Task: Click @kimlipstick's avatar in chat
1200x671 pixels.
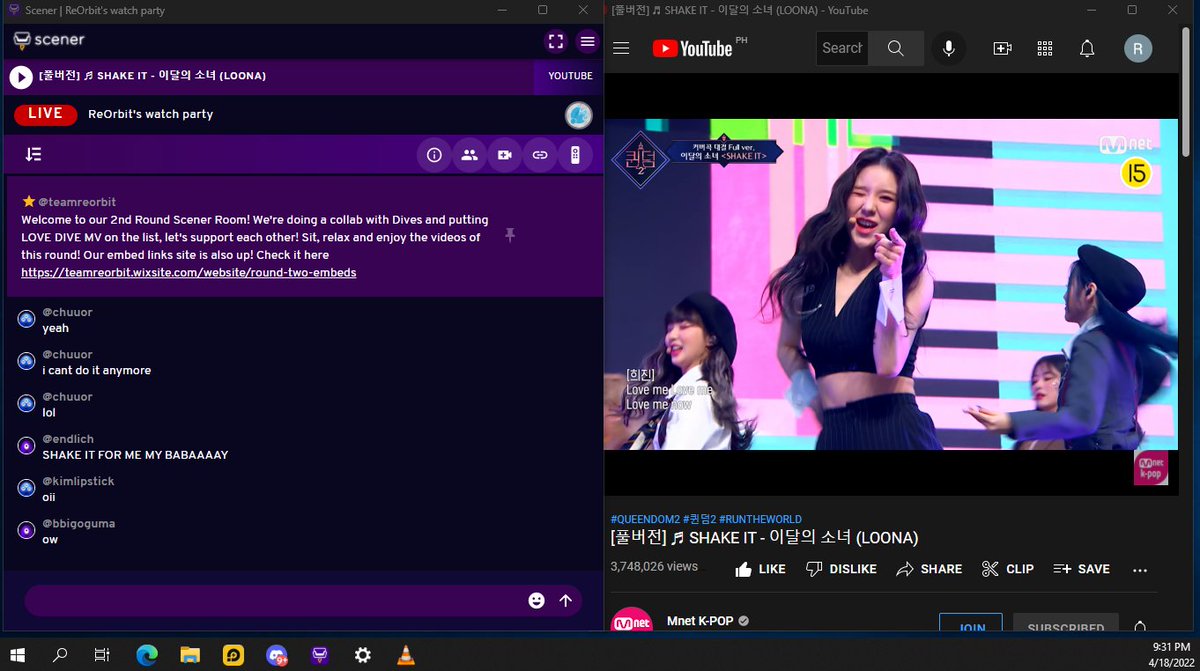Action: pos(27,487)
